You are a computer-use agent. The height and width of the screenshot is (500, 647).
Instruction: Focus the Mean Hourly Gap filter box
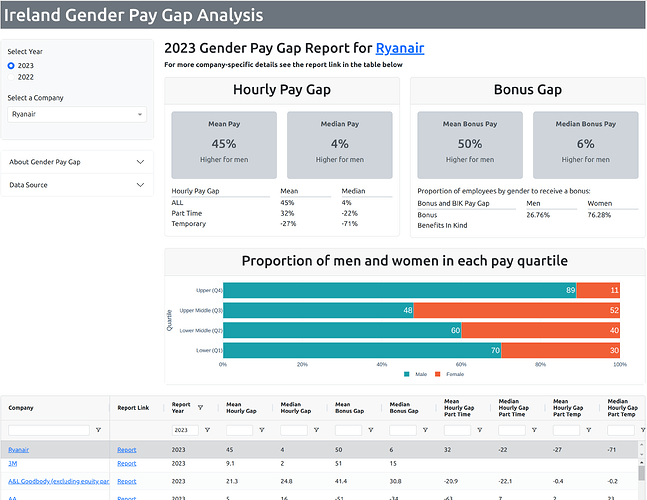(x=239, y=430)
